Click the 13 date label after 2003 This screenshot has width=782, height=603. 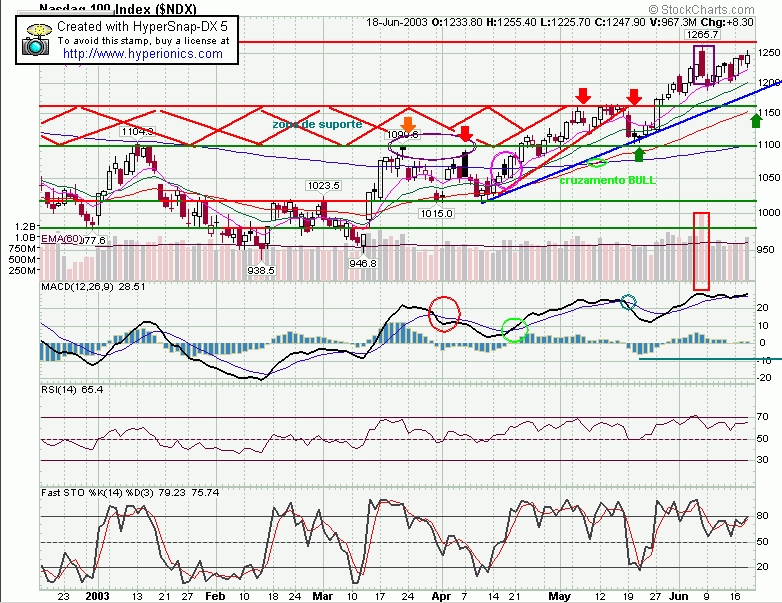137,597
